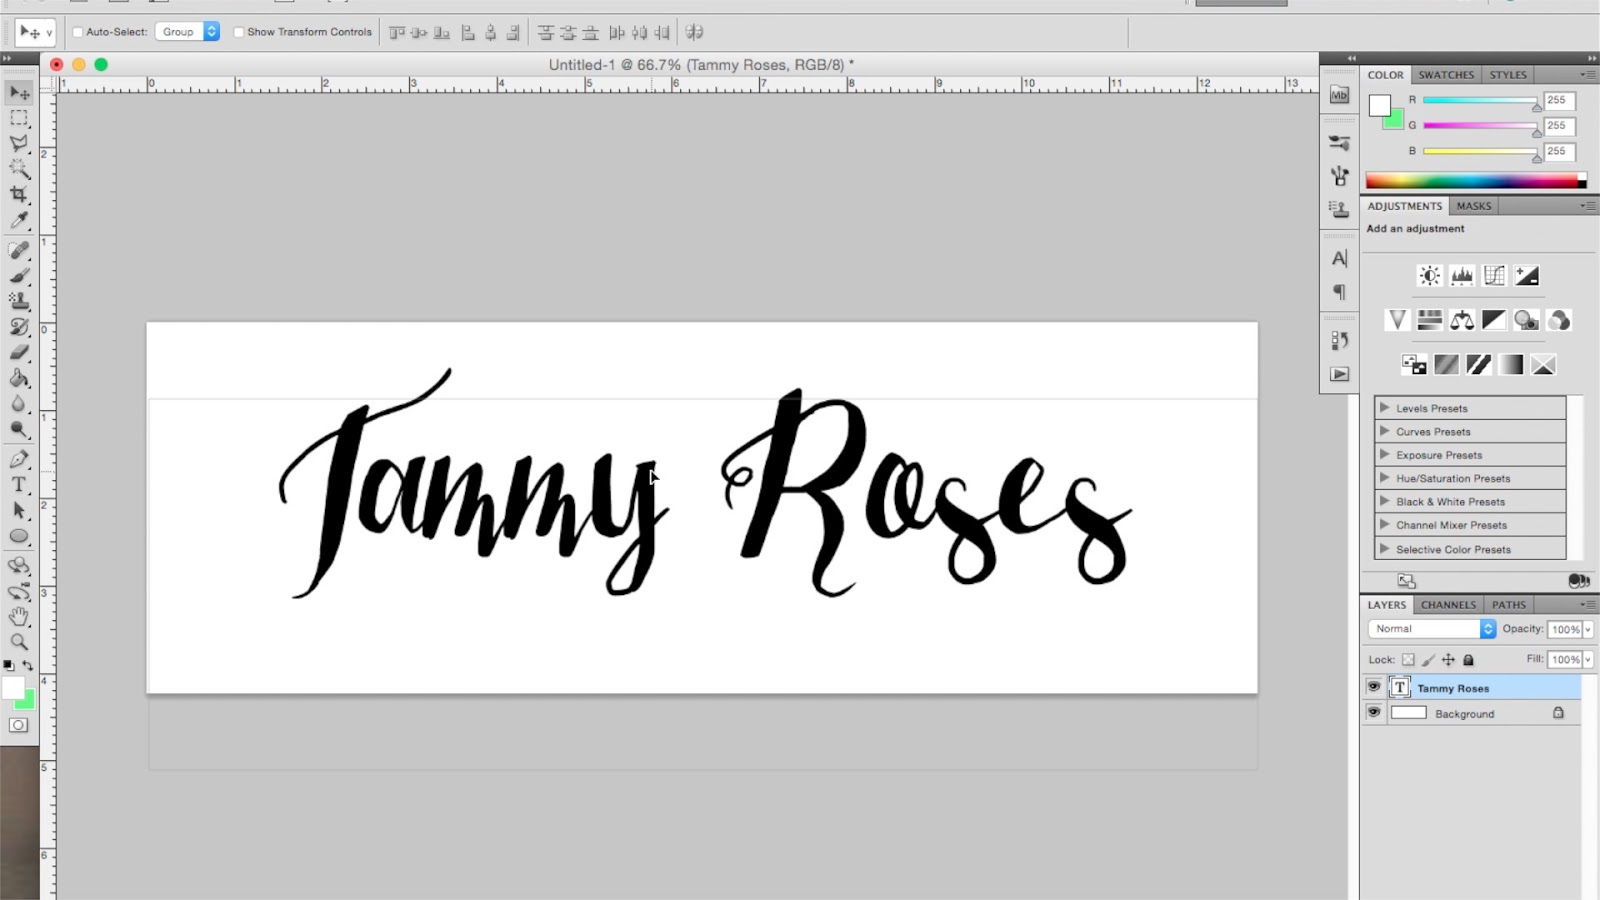
Task: Hide the Background layer visibility
Action: click(x=1373, y=713)
